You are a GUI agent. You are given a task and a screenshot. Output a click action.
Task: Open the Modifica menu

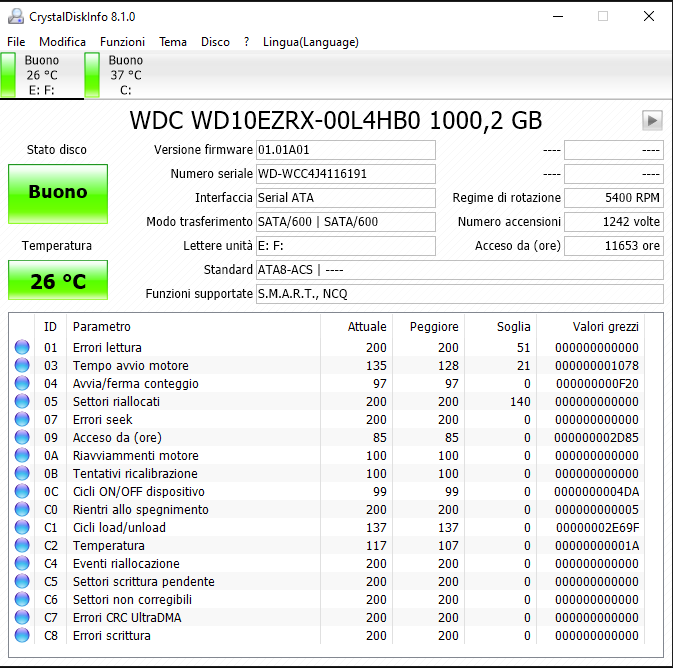(x=62, y=42)
